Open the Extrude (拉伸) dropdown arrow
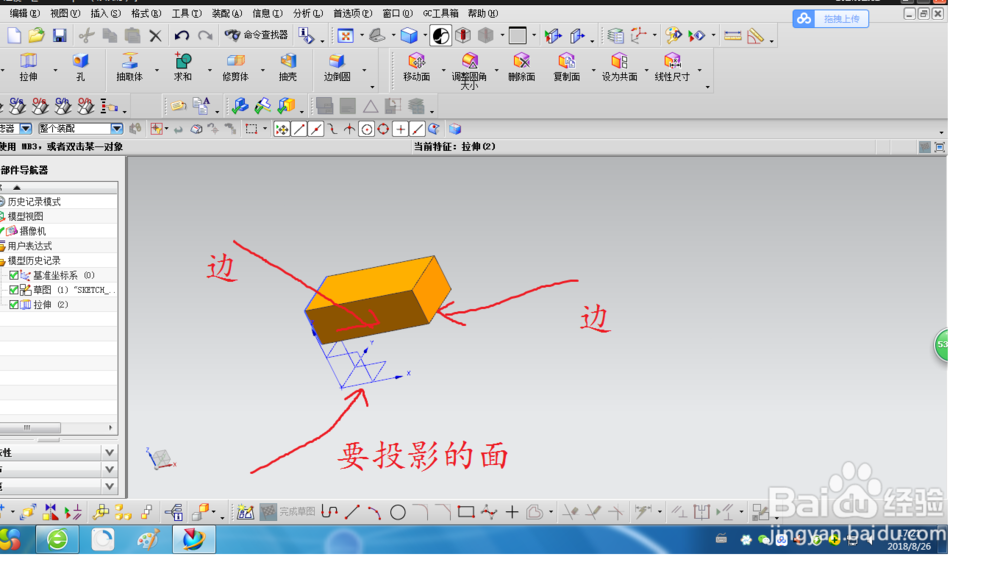This screenshot has height=568, width=1000. [x=55, y=69]
